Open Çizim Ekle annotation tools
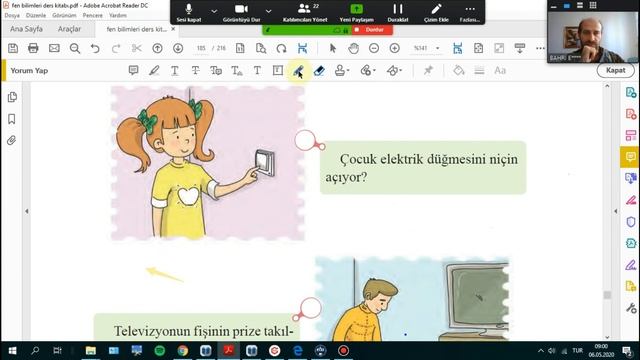Viewport: 640px width, 360px height. tap(436, 13)
